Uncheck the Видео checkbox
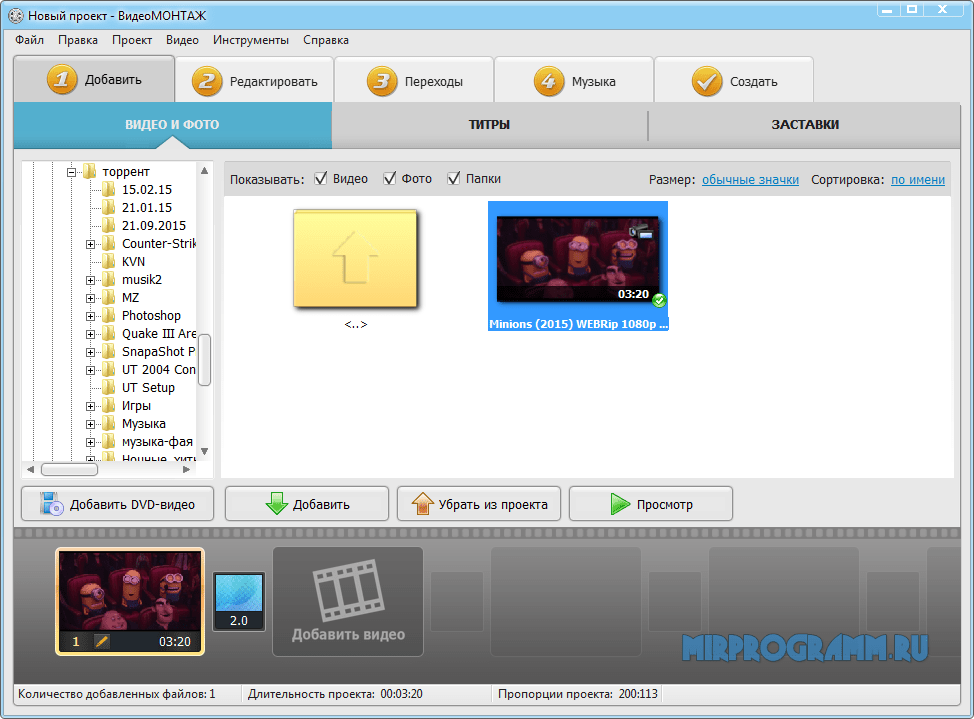 click(321, 179)
